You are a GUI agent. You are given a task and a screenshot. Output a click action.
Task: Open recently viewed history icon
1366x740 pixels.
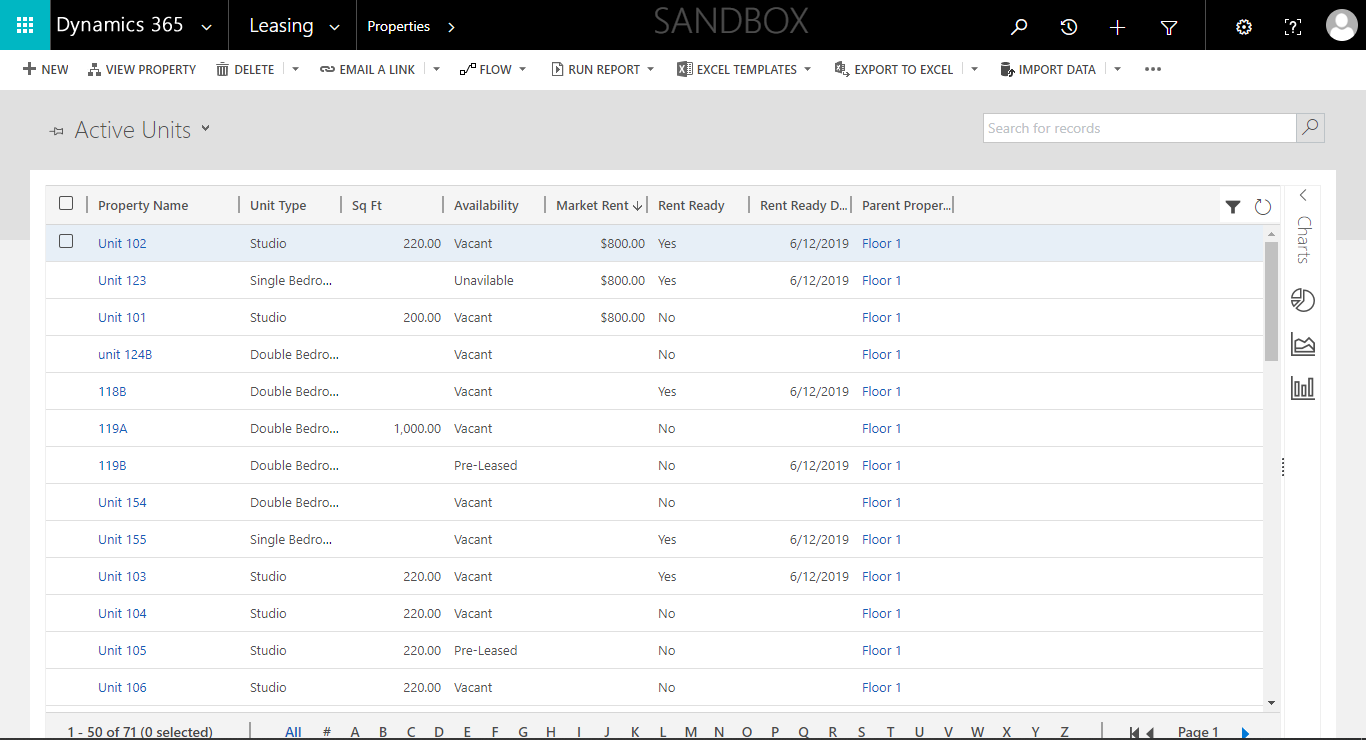1069,27
